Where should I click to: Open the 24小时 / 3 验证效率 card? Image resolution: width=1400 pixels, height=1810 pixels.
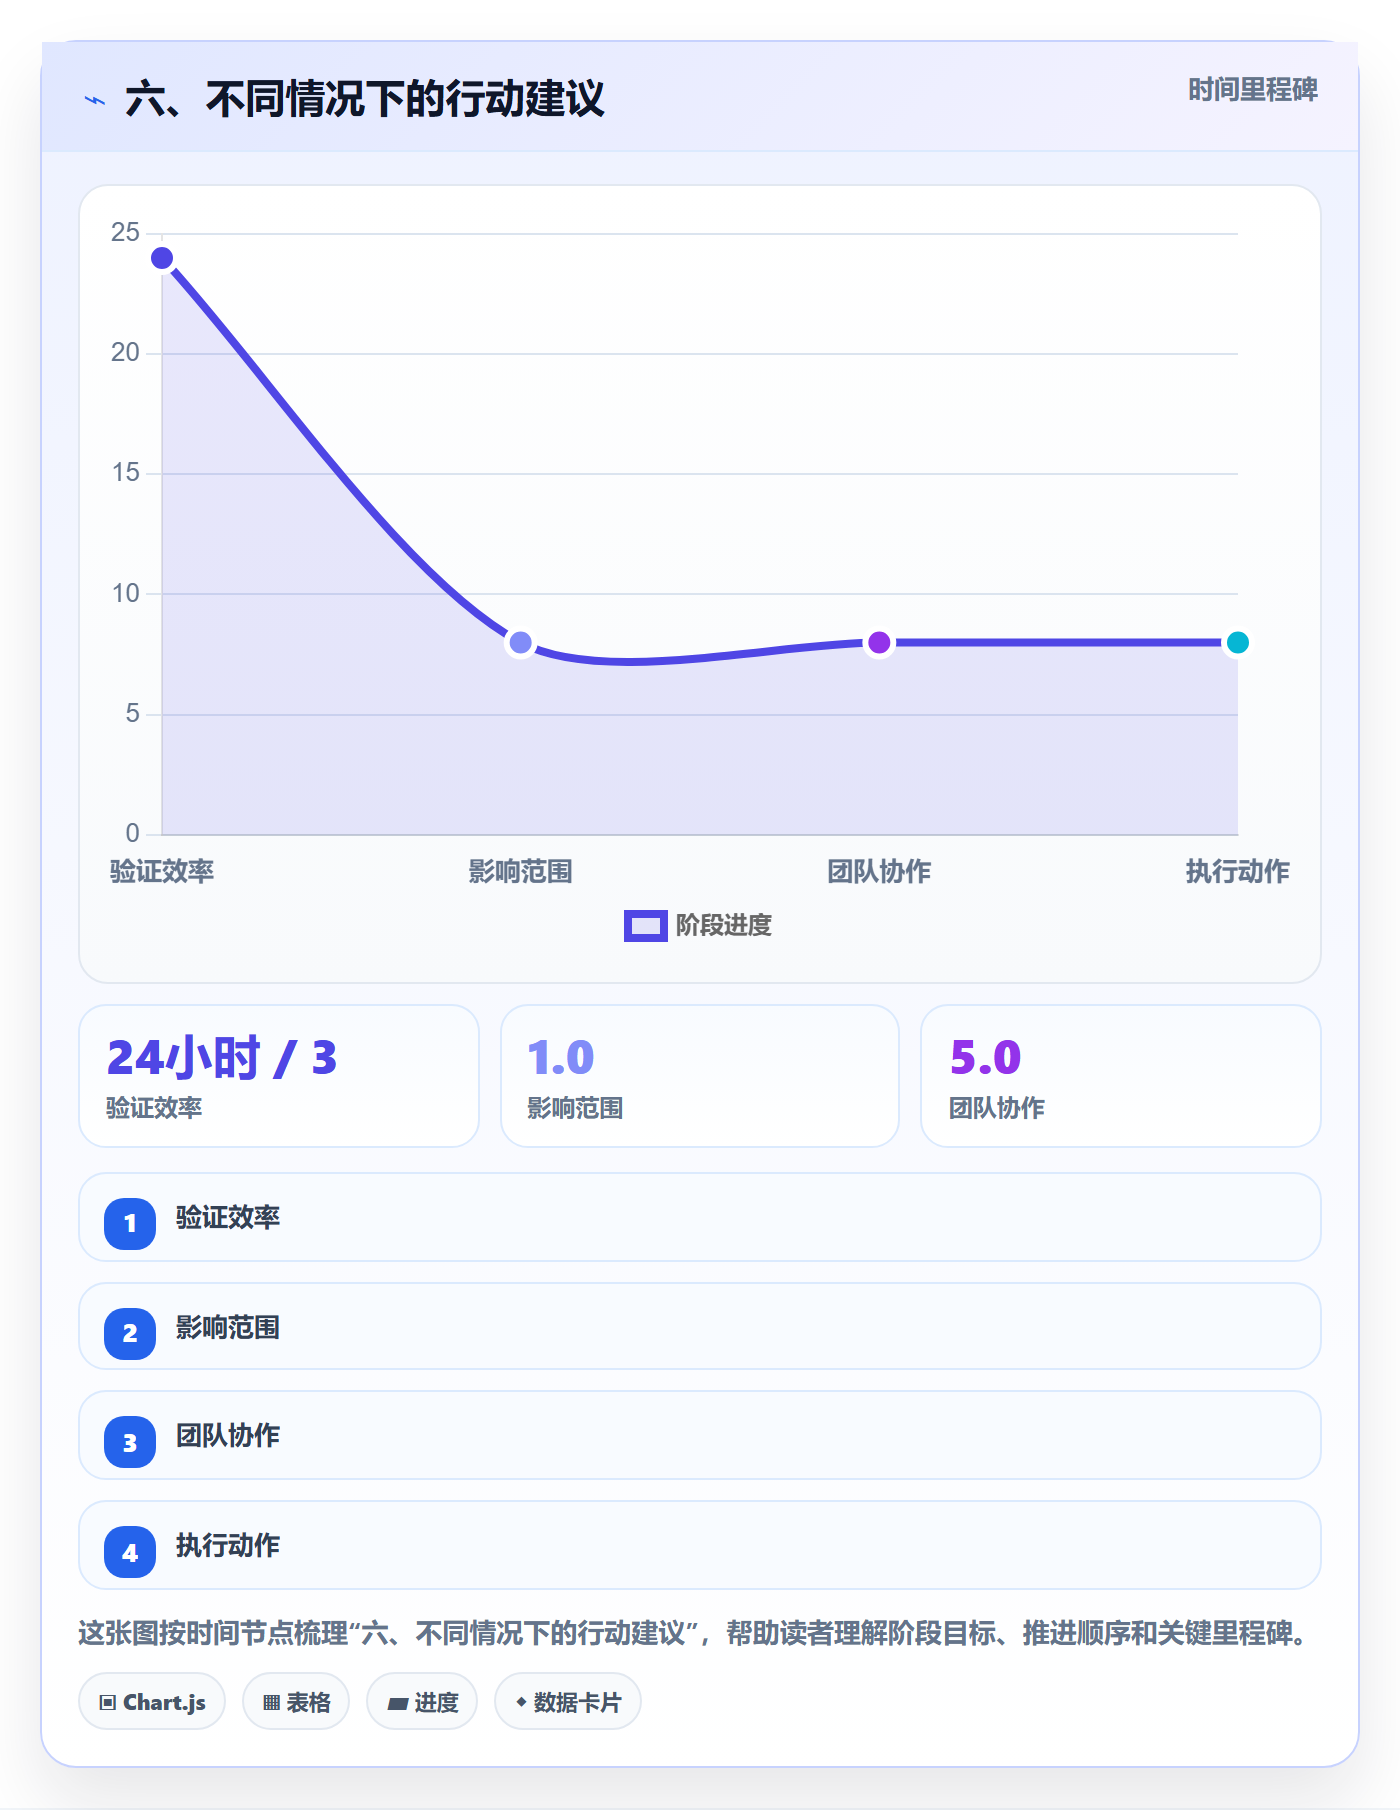[279, 1076]
